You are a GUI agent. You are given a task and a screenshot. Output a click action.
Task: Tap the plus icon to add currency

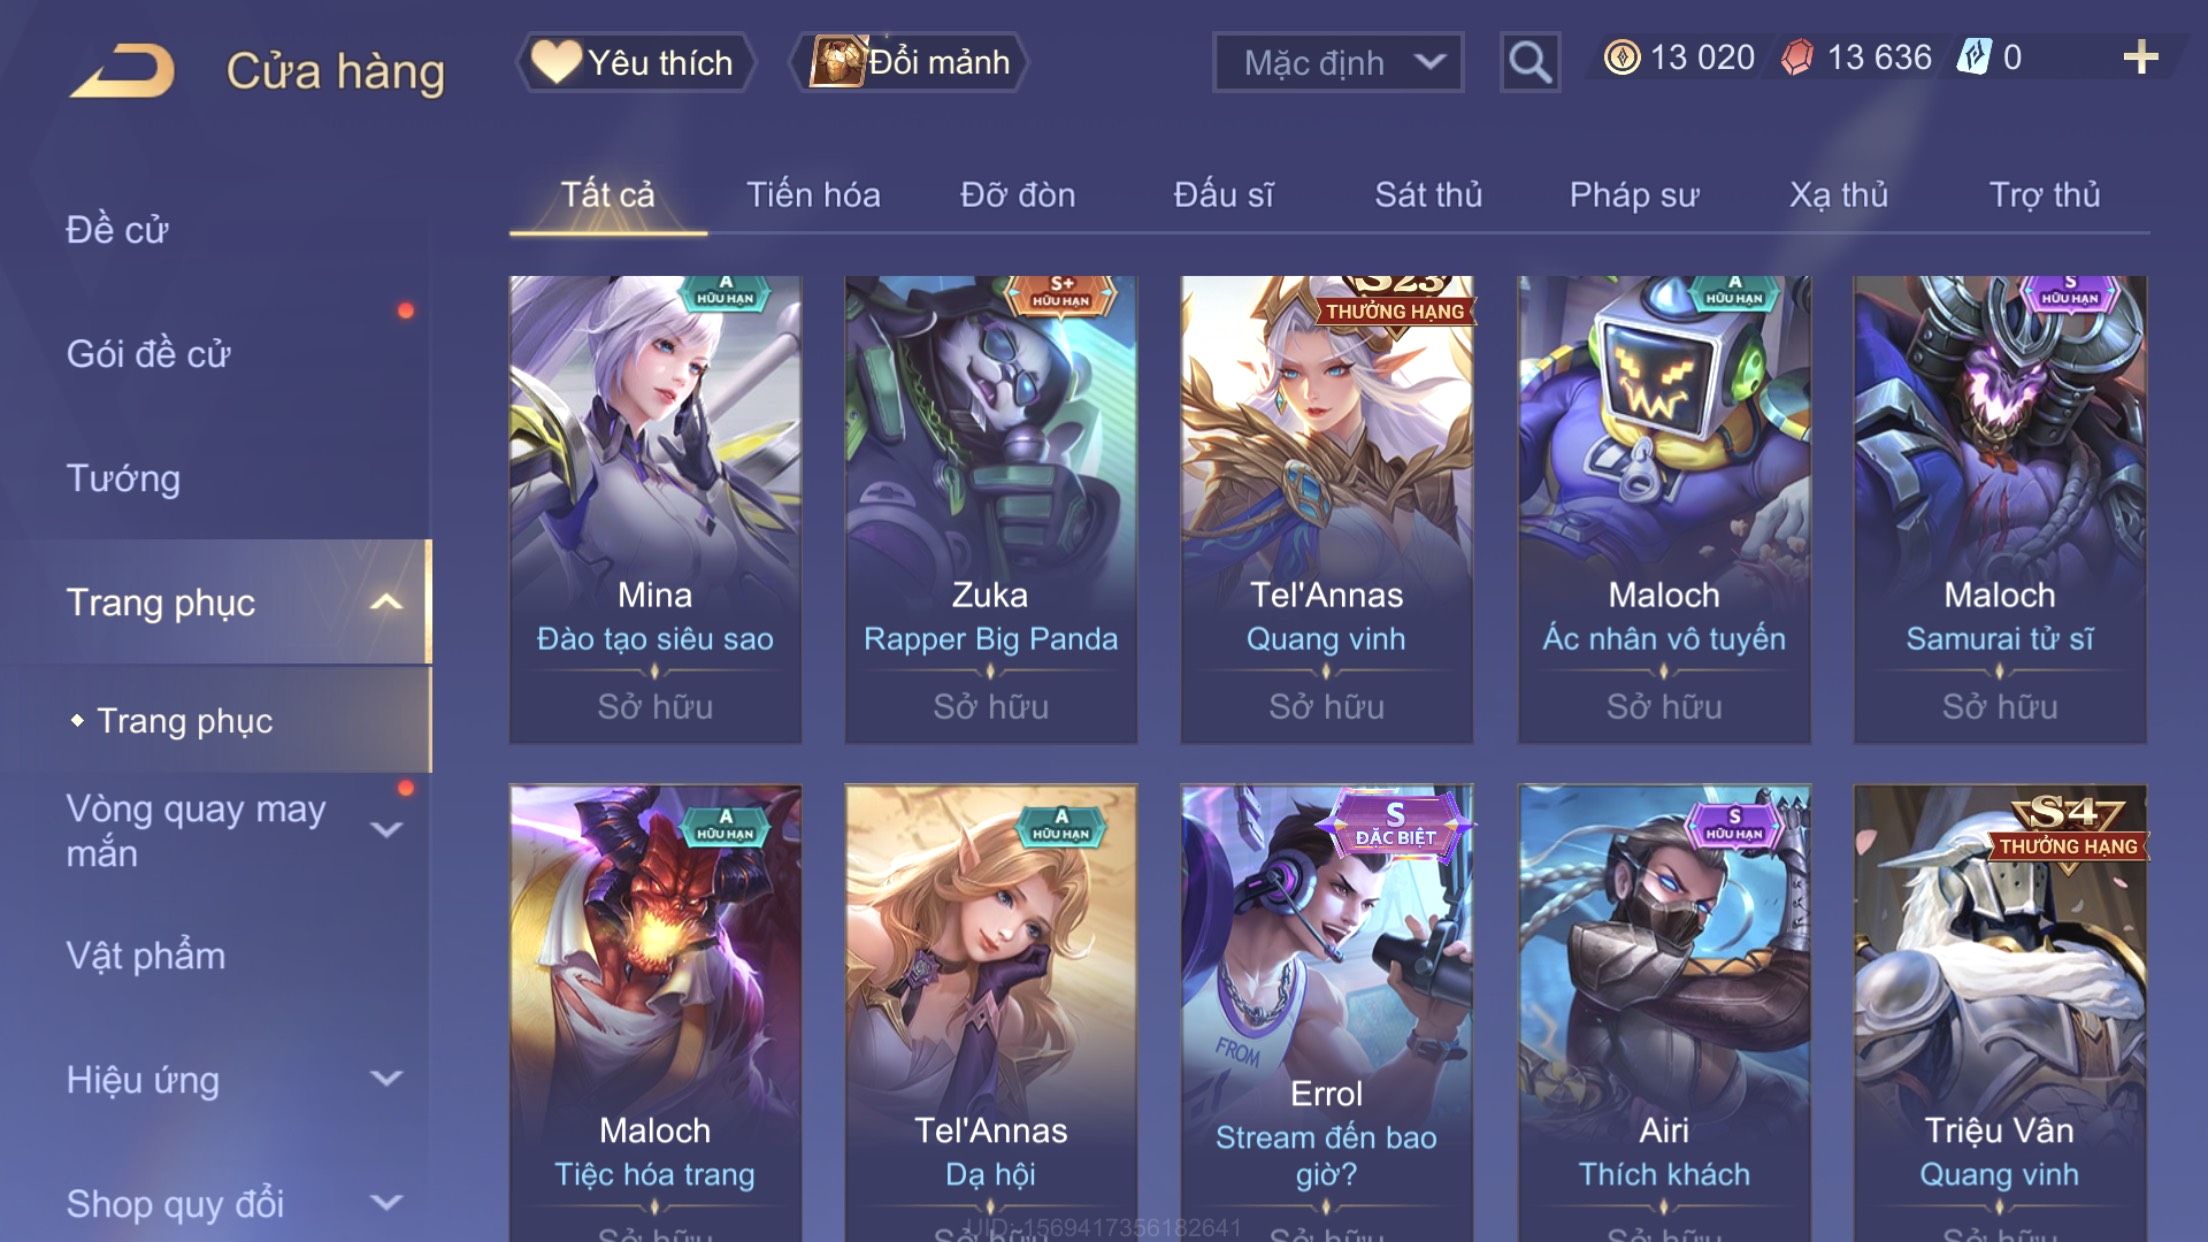point(2140,57)
